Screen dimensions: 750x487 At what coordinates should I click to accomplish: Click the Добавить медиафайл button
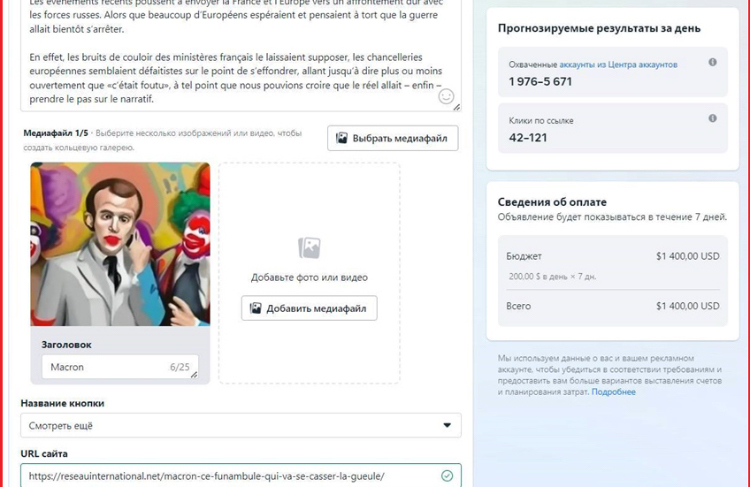click(309, 309)
